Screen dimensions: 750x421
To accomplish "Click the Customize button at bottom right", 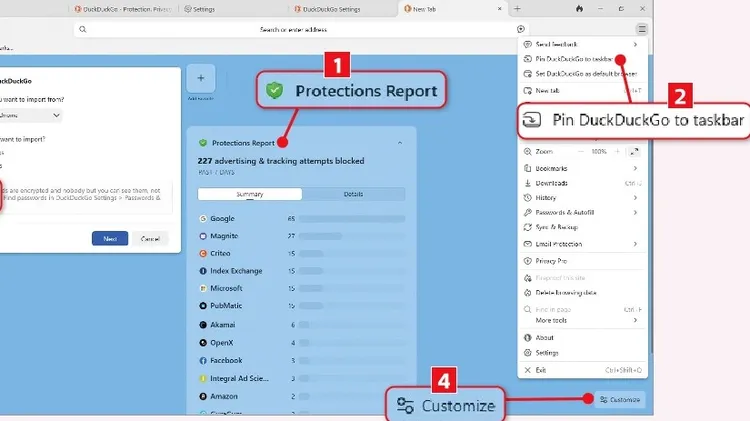I will point(620,399).
